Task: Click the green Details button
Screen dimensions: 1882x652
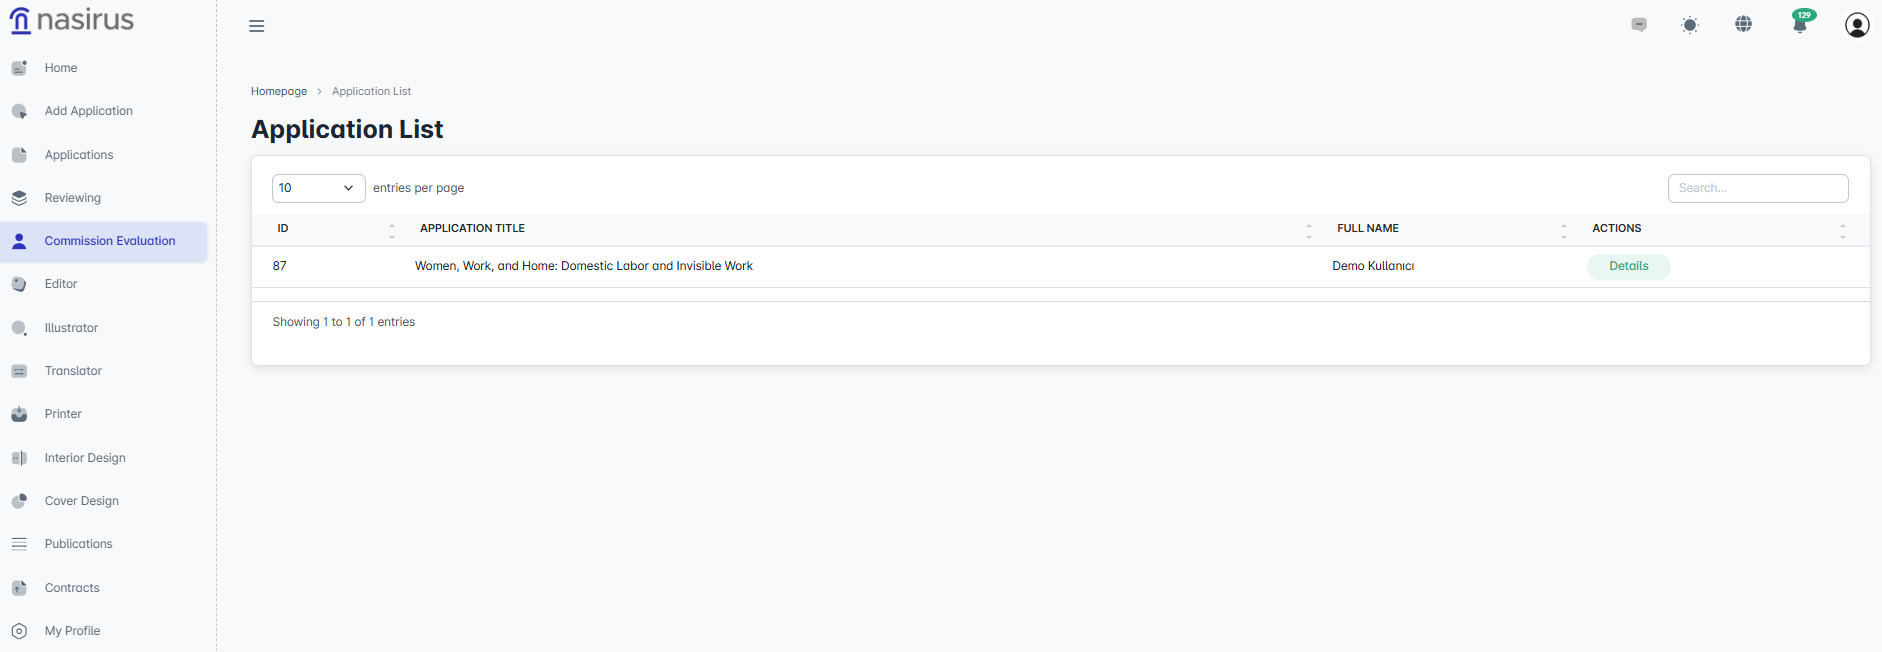Action: [x=1628, y=266]
